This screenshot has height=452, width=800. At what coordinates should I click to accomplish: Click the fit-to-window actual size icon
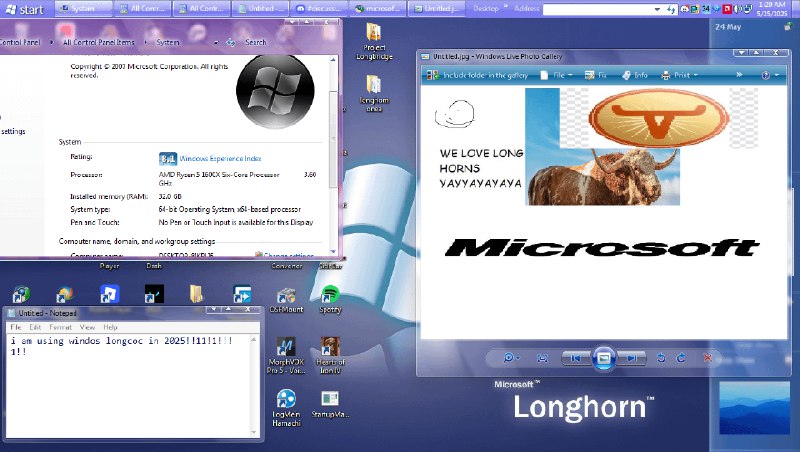pyautogui.click(x=542, y=359)
